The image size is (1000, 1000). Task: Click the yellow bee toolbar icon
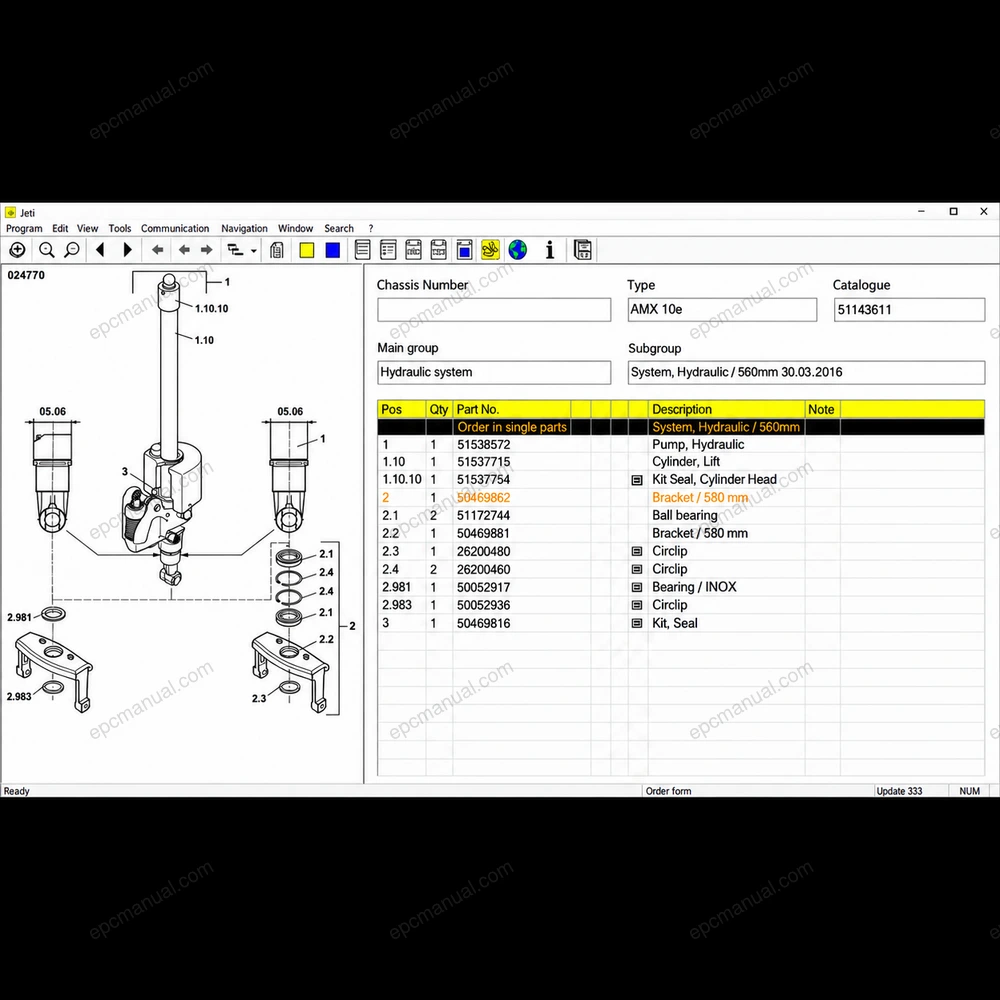pos(490,250)
